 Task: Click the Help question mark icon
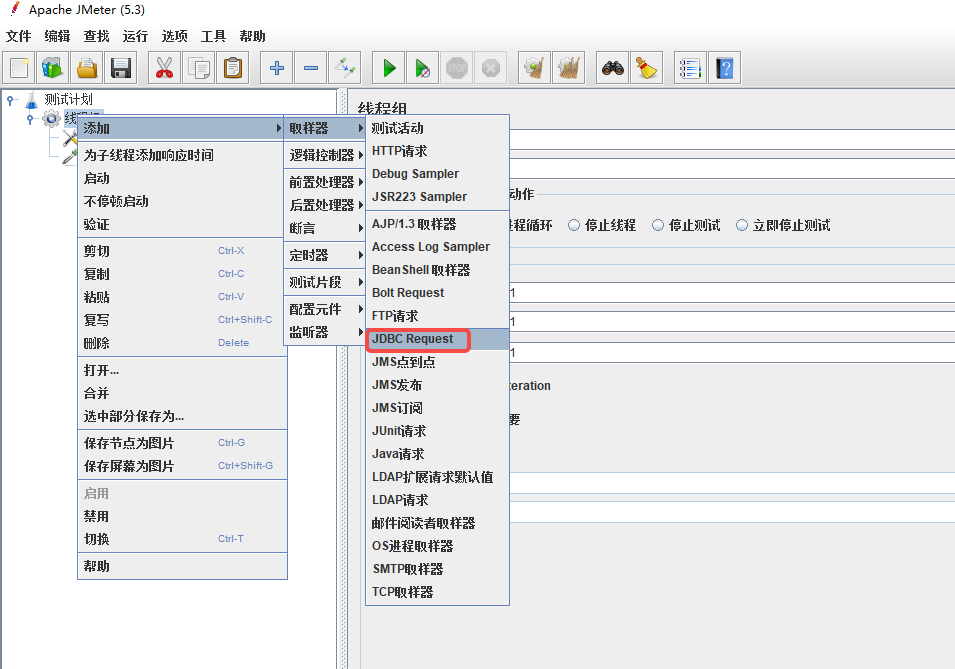click(725, 68)
